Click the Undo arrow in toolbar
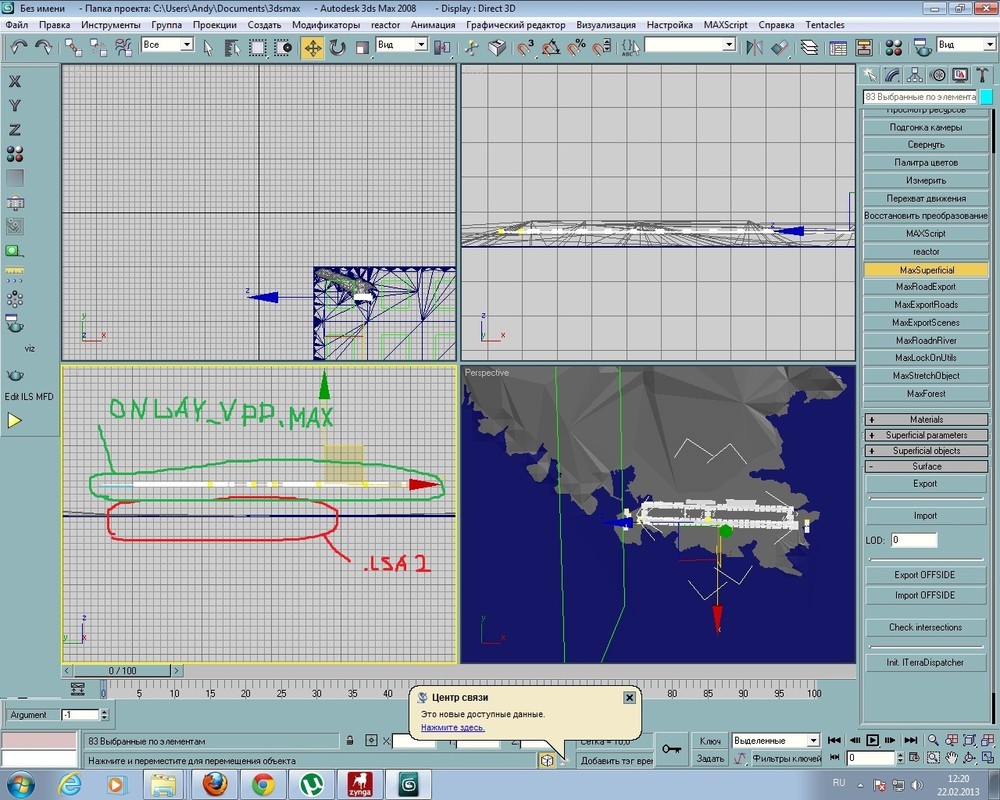Image resolution: width=1000 pixels, height=800 pixels. (x=19, y=46)
